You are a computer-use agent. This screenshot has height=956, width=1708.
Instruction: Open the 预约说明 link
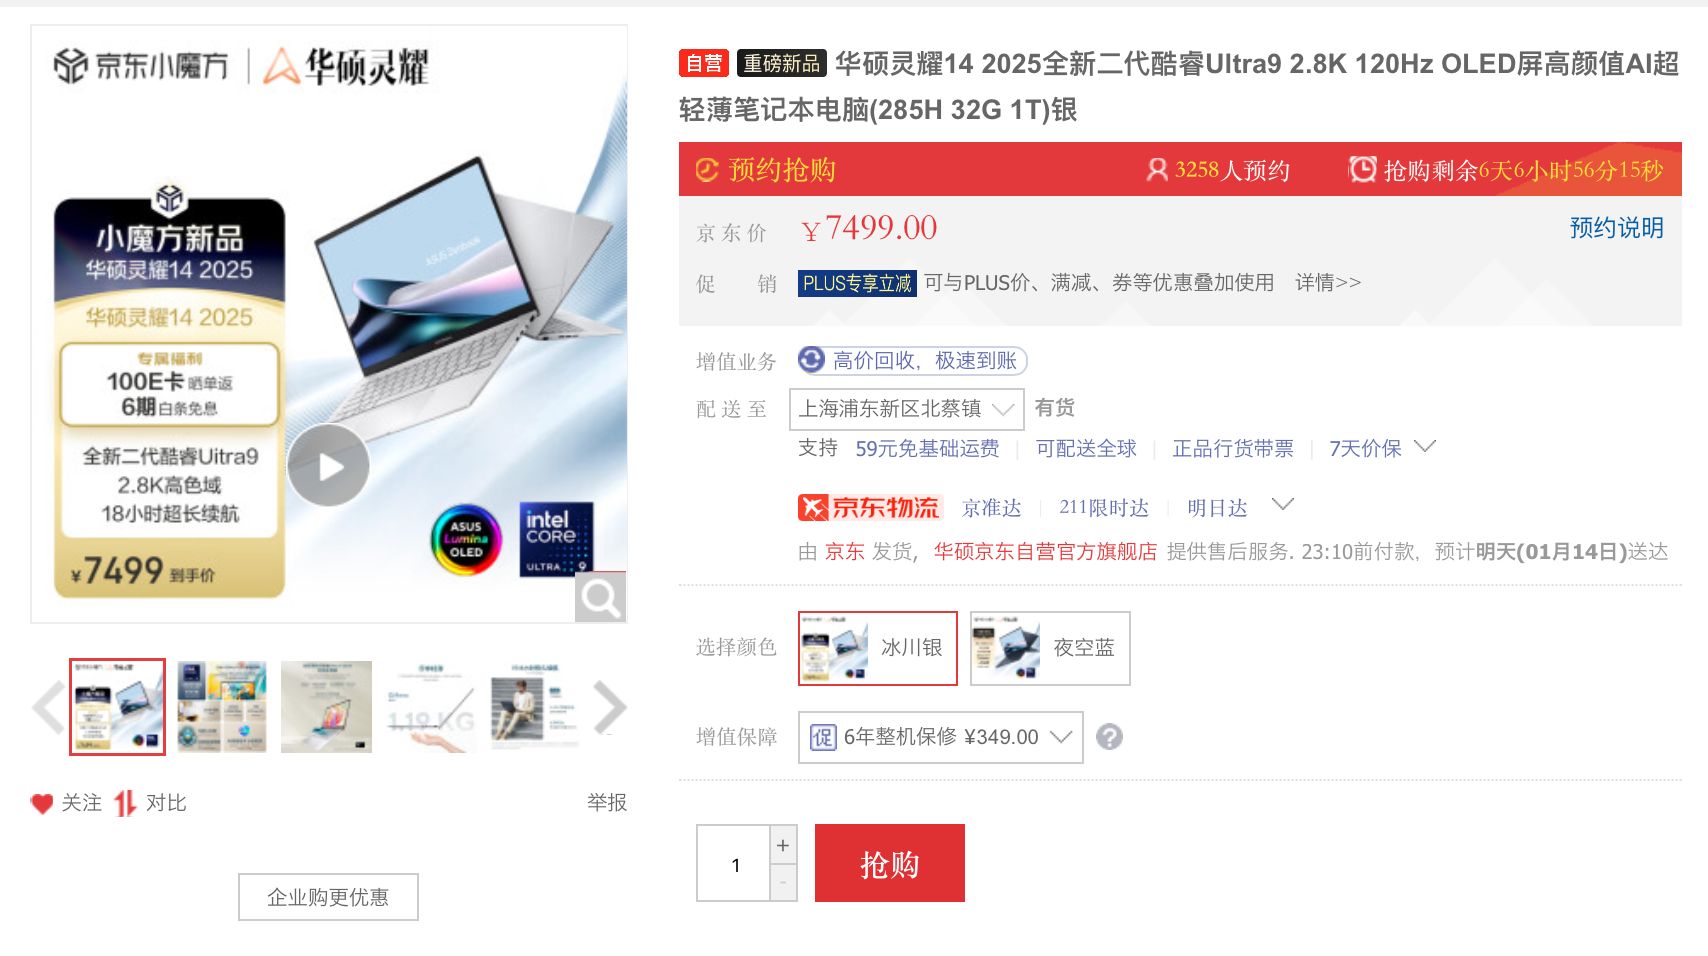[1616, 228]
